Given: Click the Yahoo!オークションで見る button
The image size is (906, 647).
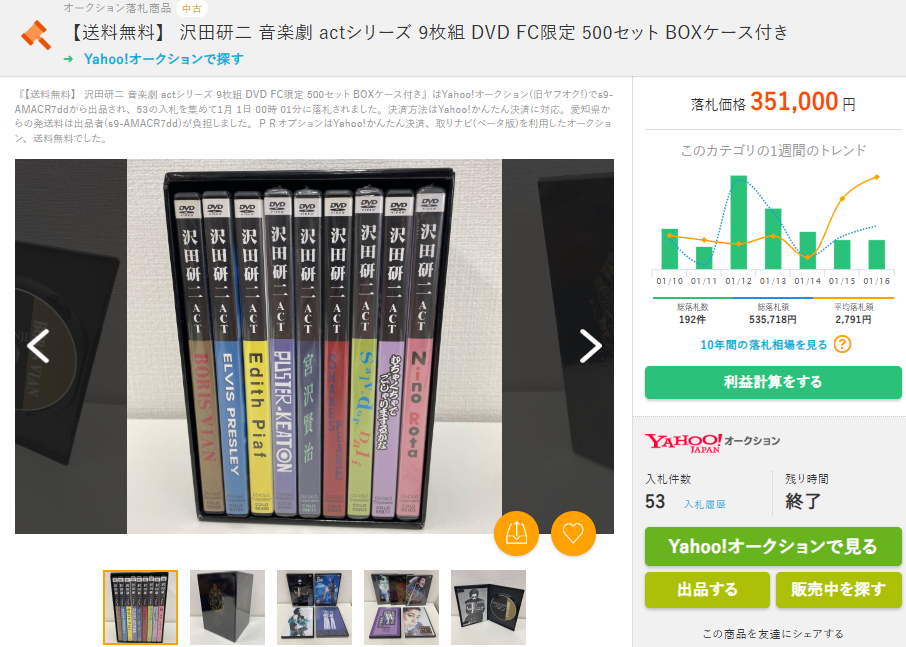Looking at the screenshot, I should [x=773, y=546].
